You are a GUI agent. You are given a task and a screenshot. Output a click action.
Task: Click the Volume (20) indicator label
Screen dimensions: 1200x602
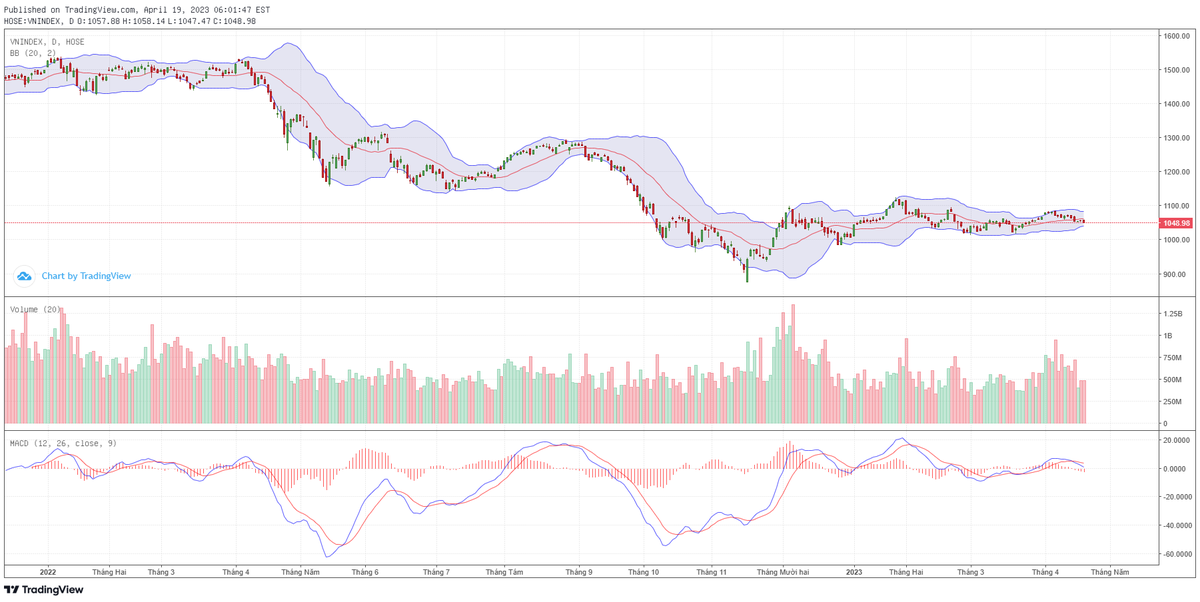pyautogui.click(x=36, y=309)
